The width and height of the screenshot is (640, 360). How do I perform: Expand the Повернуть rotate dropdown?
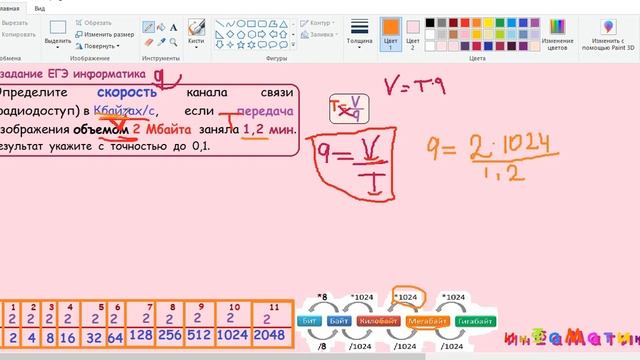[x=118, y=46]
